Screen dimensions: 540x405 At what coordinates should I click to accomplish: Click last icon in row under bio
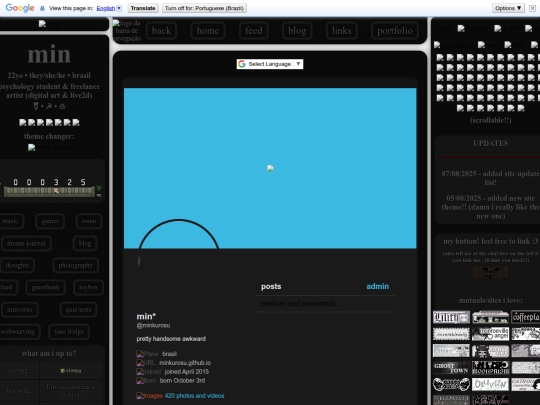point(76,122)
